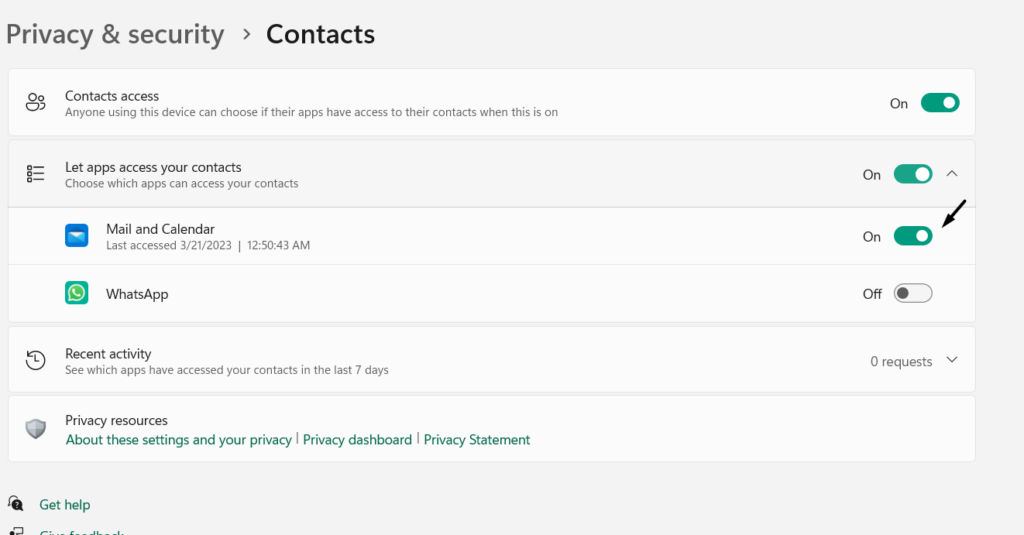
Task: Switch off Mail and Calendar contacts access
Action: coord(912,236)
